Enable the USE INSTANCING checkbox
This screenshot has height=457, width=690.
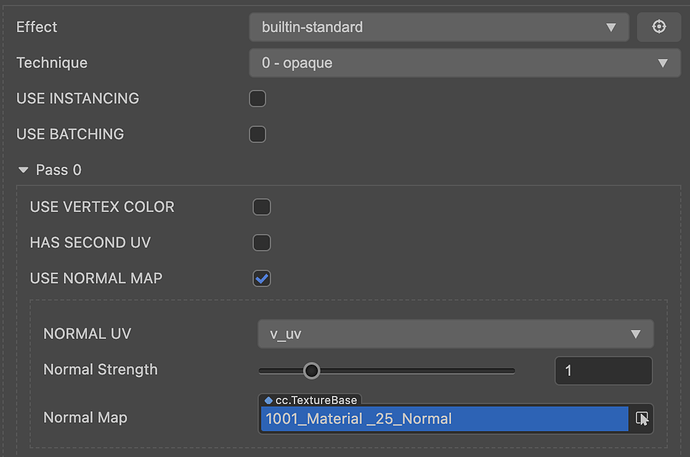click(x=257, y=98)
